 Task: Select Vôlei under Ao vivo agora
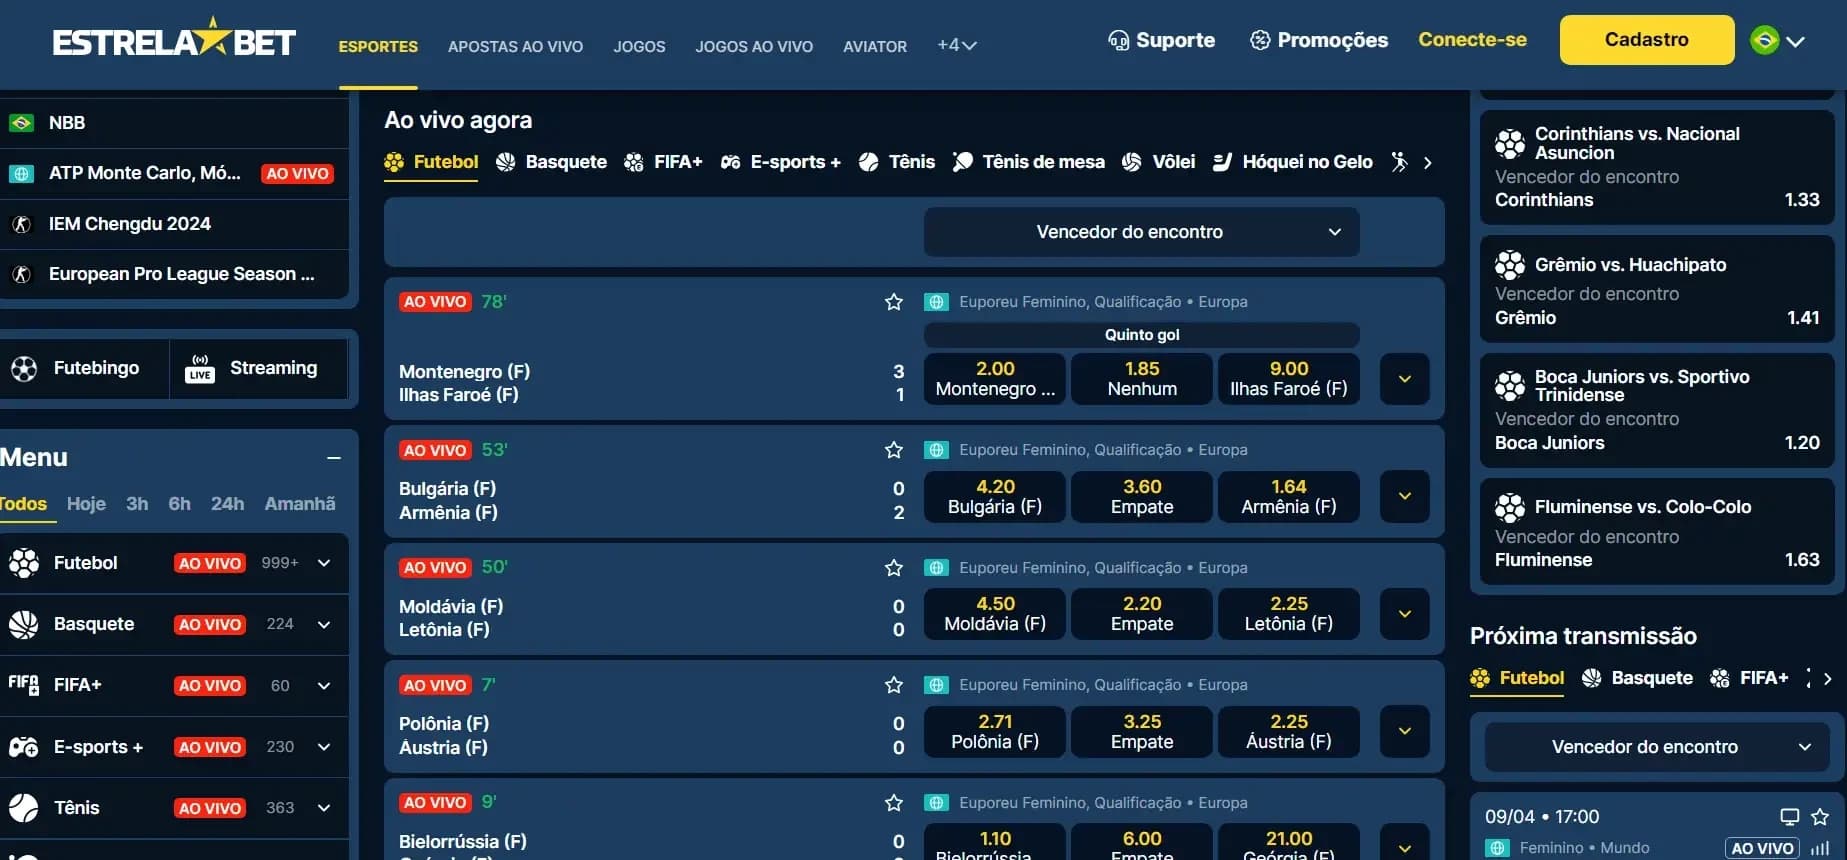click(x=1158, y=162)
